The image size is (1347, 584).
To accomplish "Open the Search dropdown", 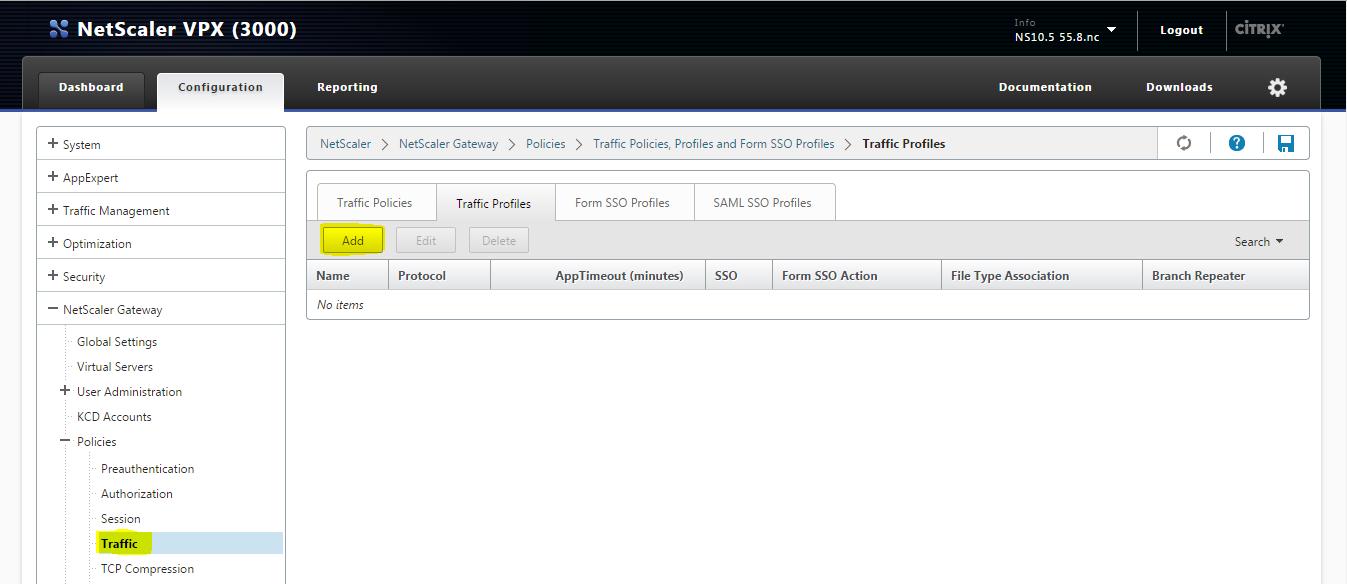I will click(x=1258, y=242).
